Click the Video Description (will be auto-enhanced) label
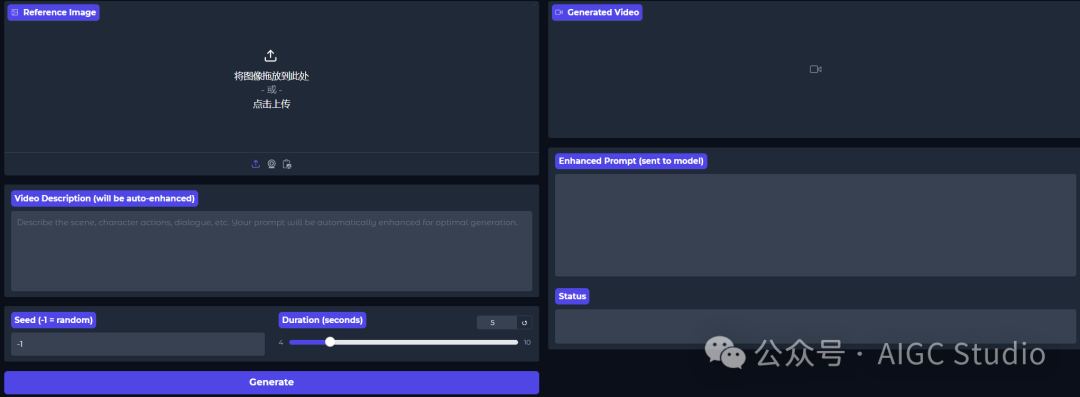The height and width of the screenshot is (397, 1080). (105, 198)
